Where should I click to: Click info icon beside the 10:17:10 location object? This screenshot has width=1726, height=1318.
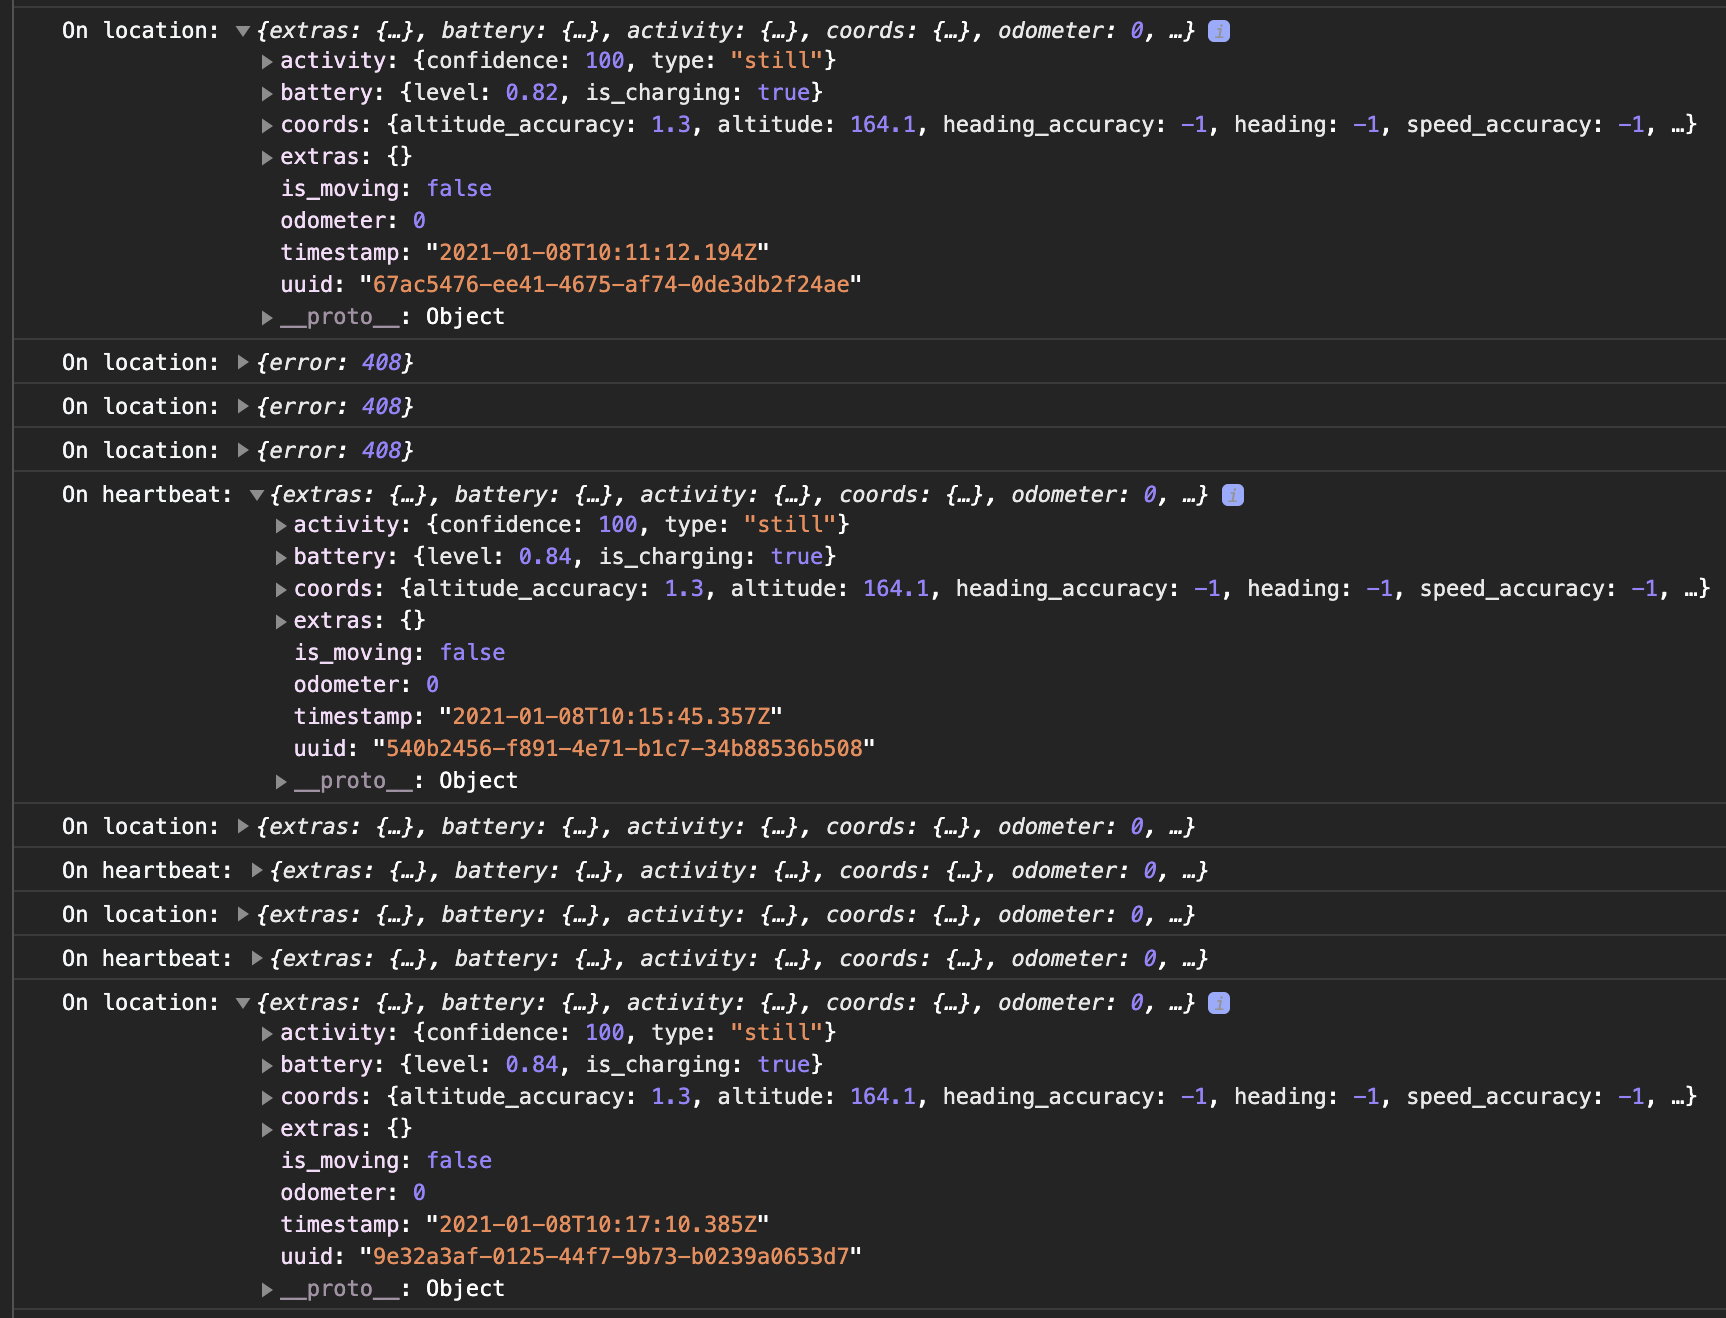pos(1218,1003)
